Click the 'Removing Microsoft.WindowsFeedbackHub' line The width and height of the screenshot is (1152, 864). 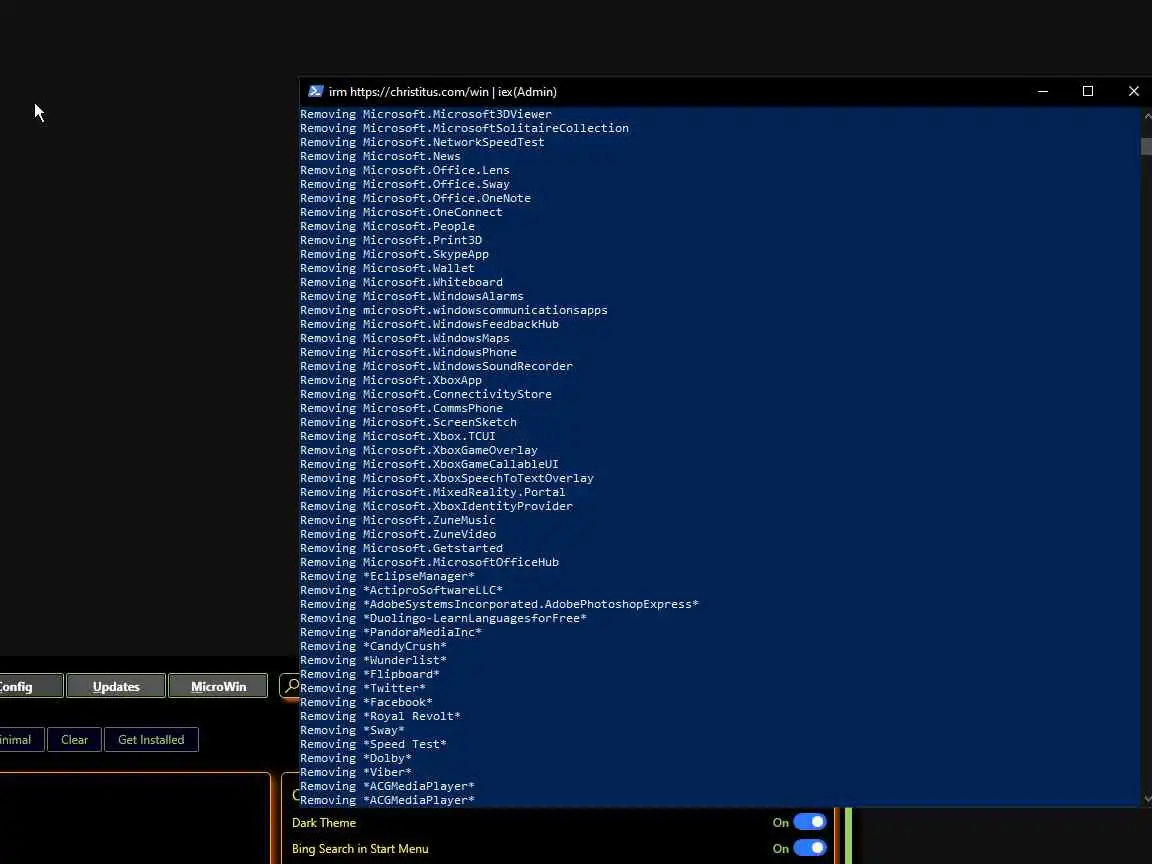429,324
